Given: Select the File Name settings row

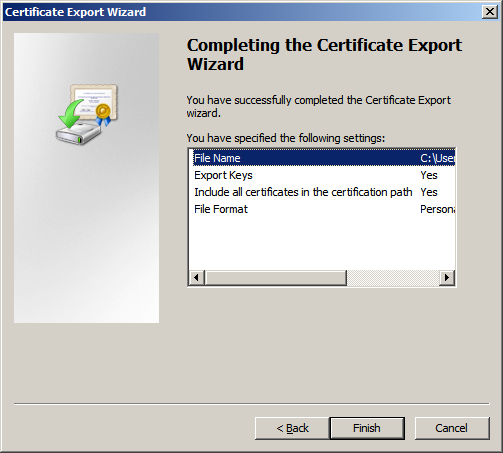Looking at the screenshot, I should [324, 158].
